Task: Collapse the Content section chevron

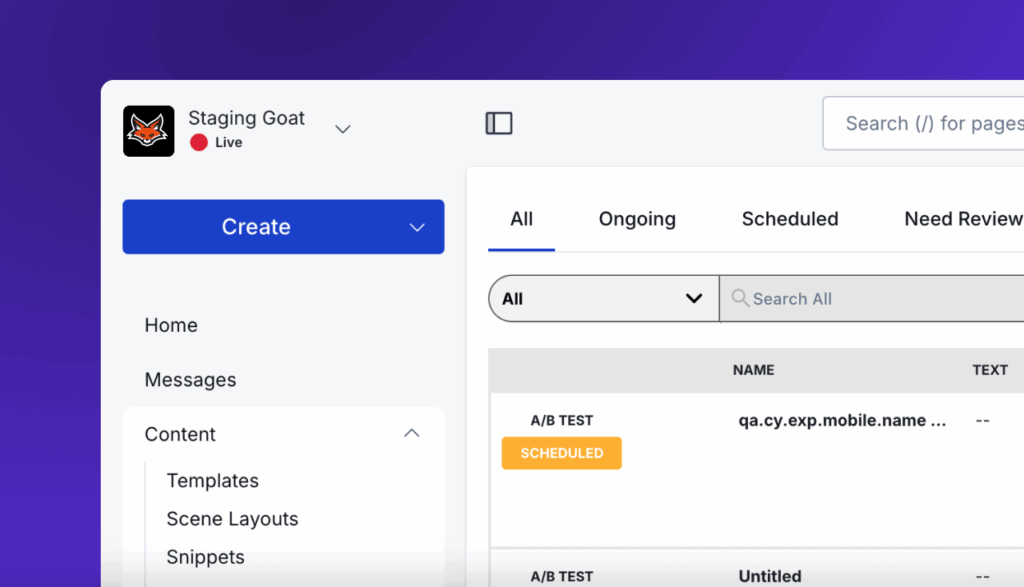Action: point(411,433)
